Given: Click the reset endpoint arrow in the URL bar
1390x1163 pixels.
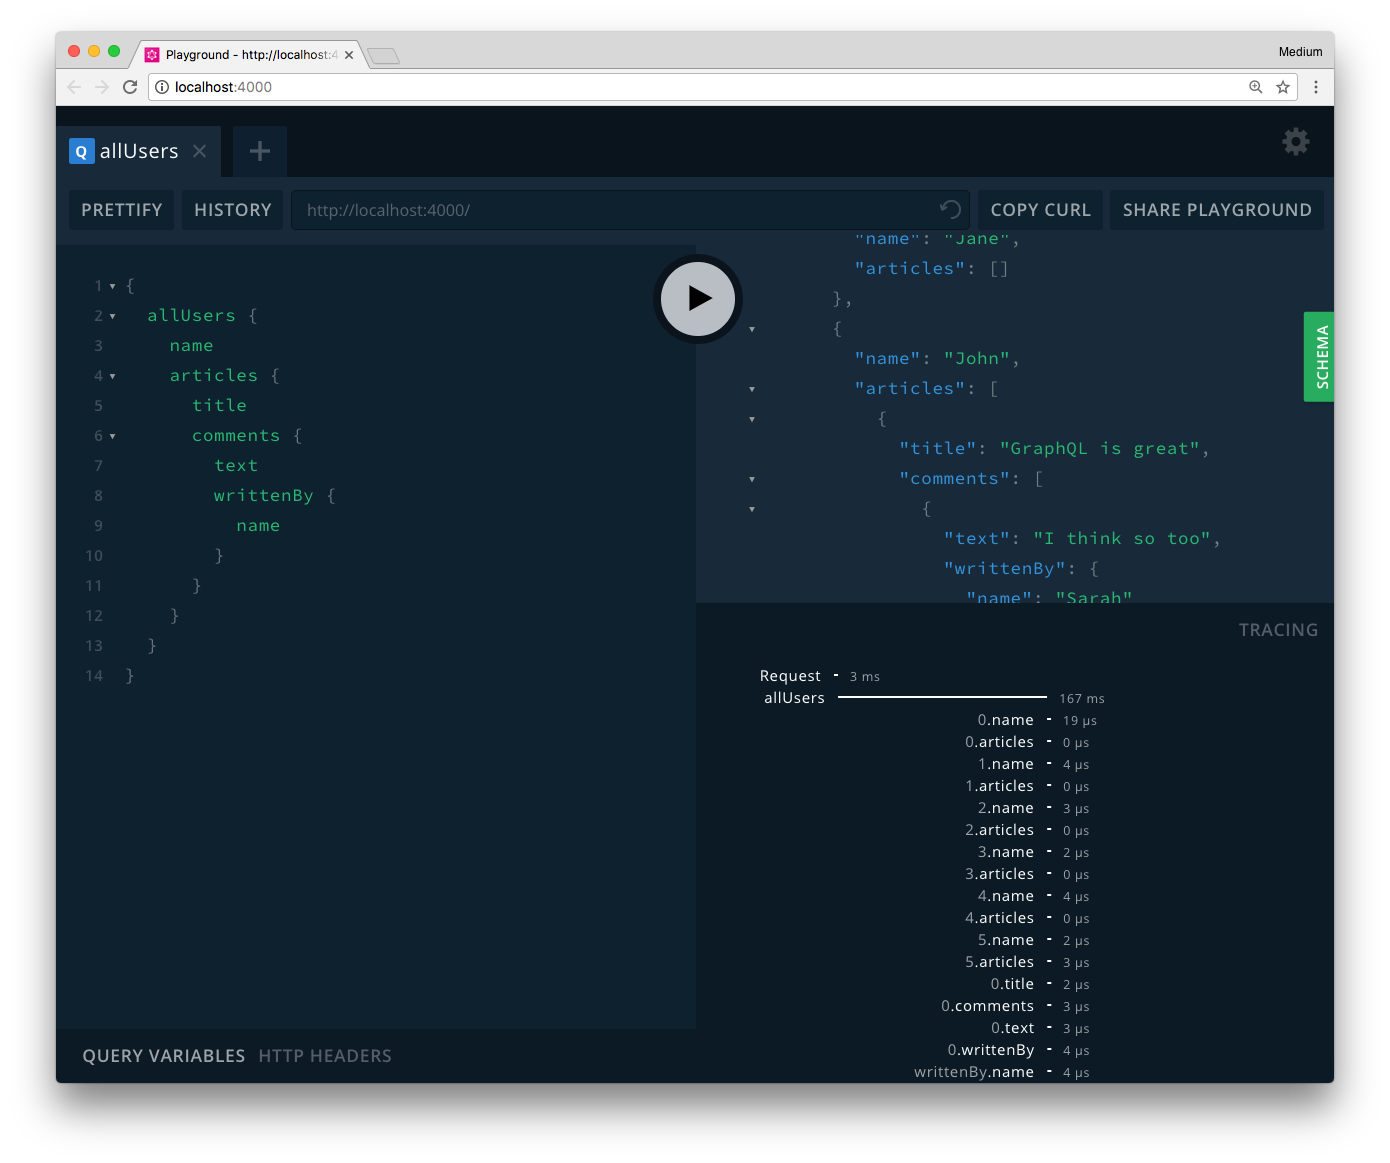Looking at the screenshot, I should [949, 210].
